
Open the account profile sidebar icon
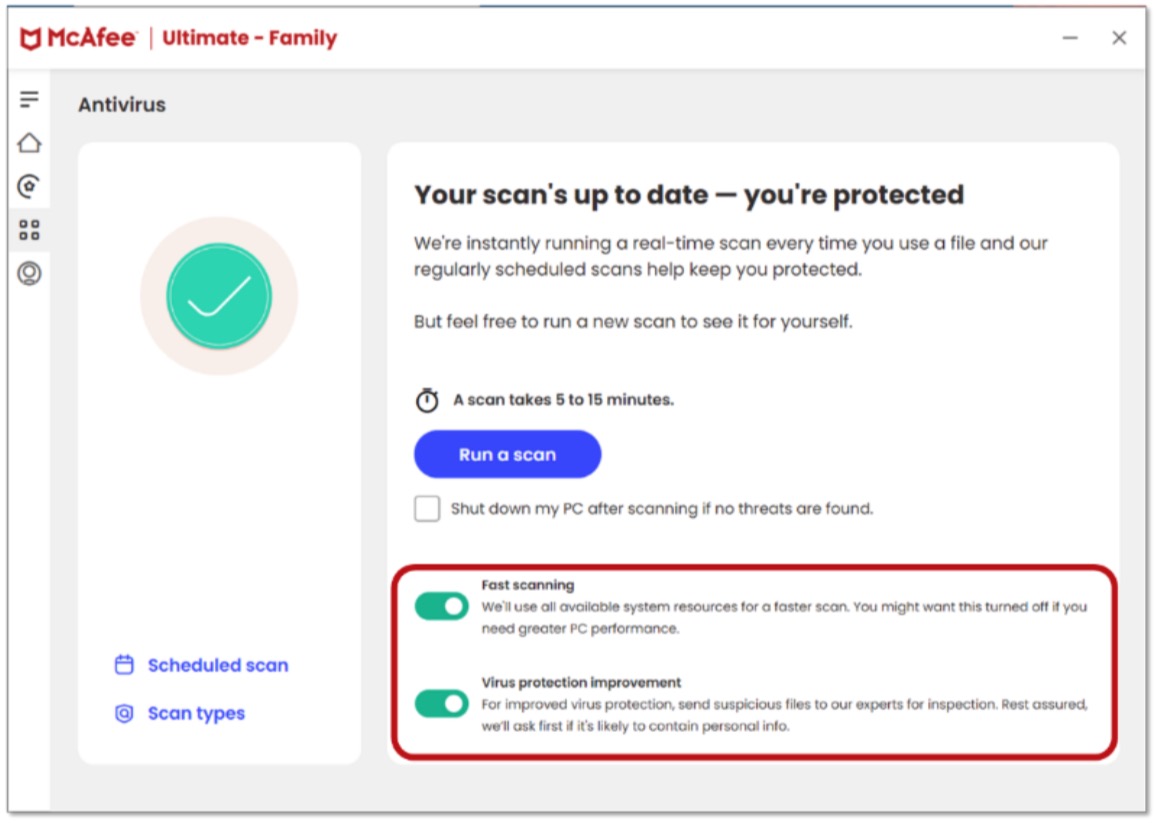(x=29, y=273)
